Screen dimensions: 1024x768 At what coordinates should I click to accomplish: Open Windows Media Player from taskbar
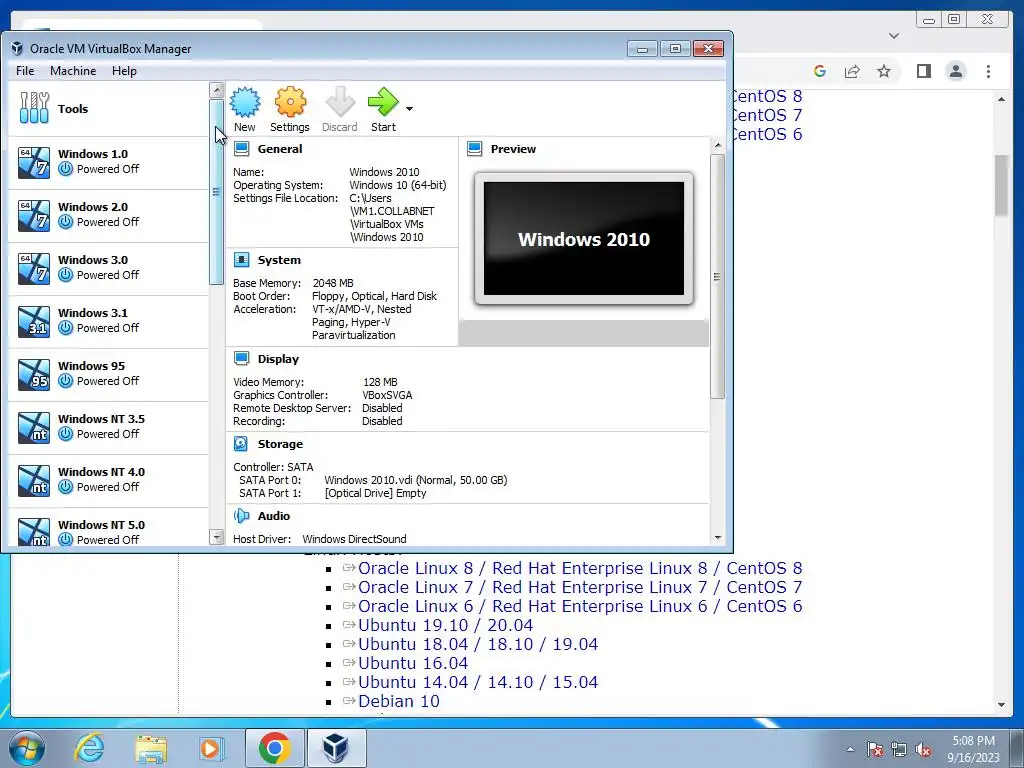(x=211, y=748)
